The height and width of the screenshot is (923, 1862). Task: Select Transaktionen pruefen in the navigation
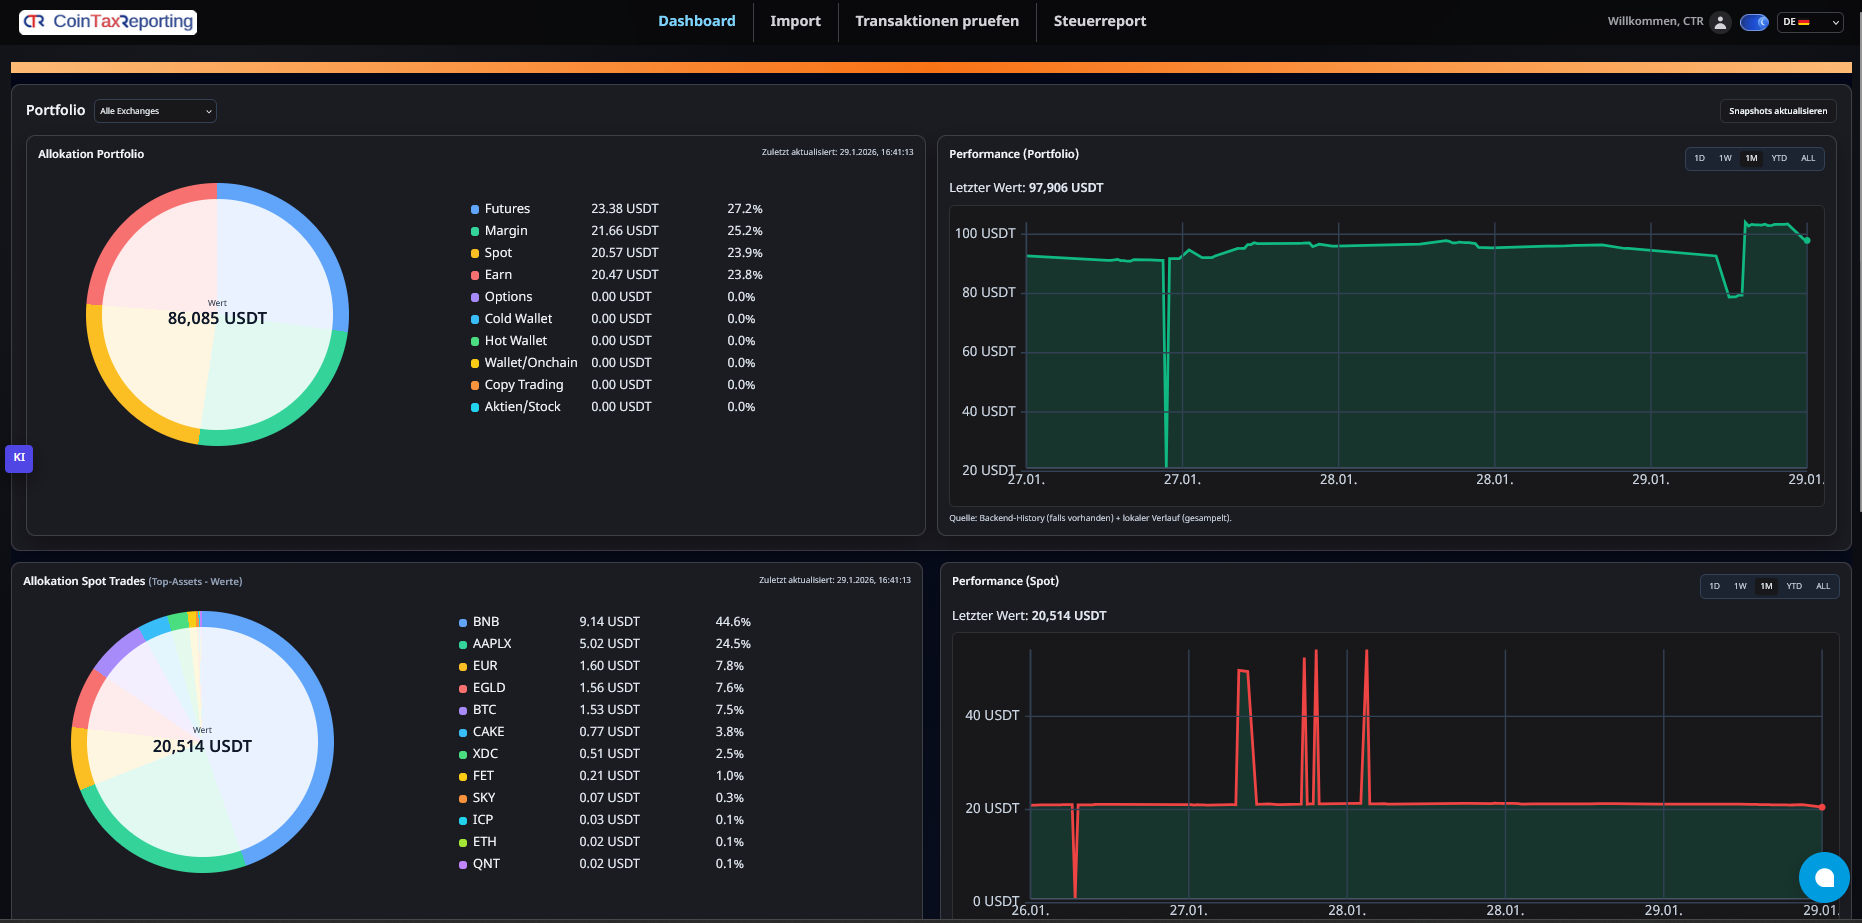point(936,21)
